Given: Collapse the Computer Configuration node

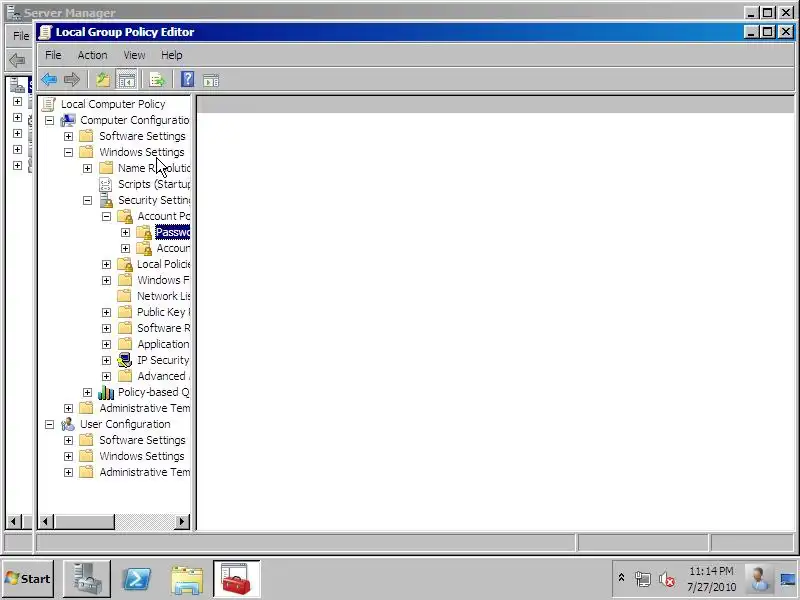Looking at the screenshot, I should [x=49, y=120].
